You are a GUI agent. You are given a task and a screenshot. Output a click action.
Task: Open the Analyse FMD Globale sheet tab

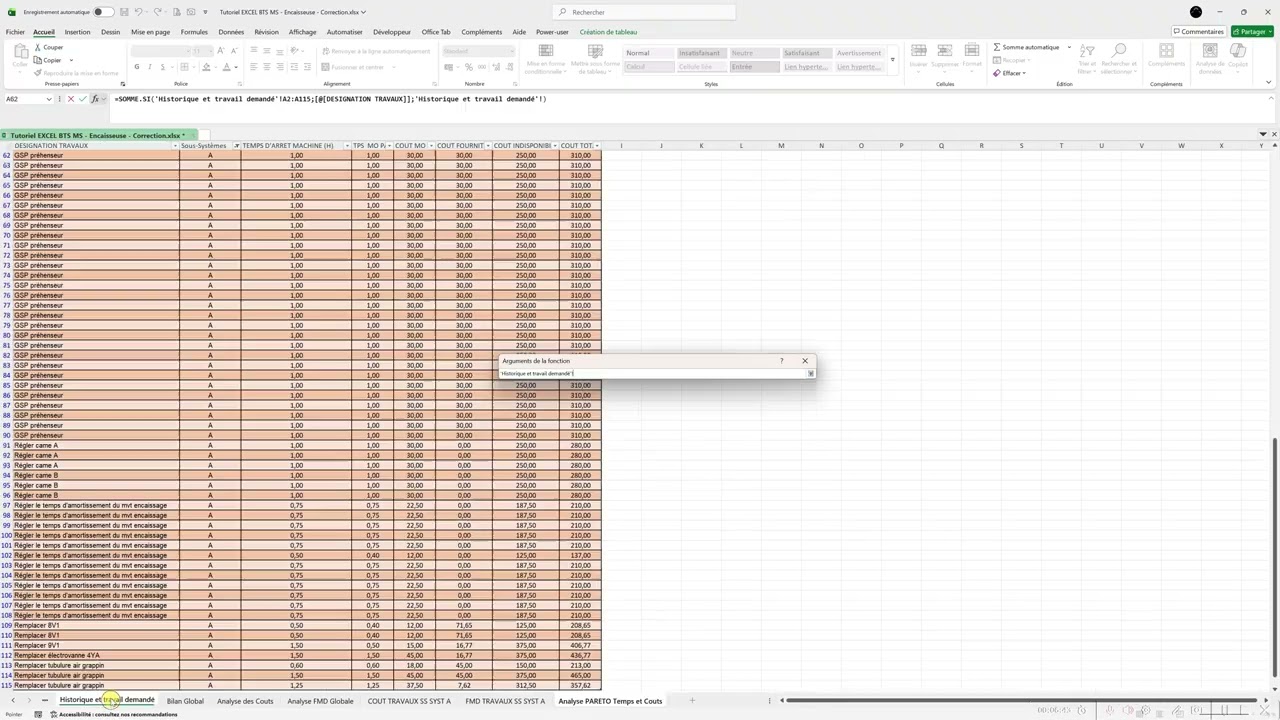coord(320,701)
